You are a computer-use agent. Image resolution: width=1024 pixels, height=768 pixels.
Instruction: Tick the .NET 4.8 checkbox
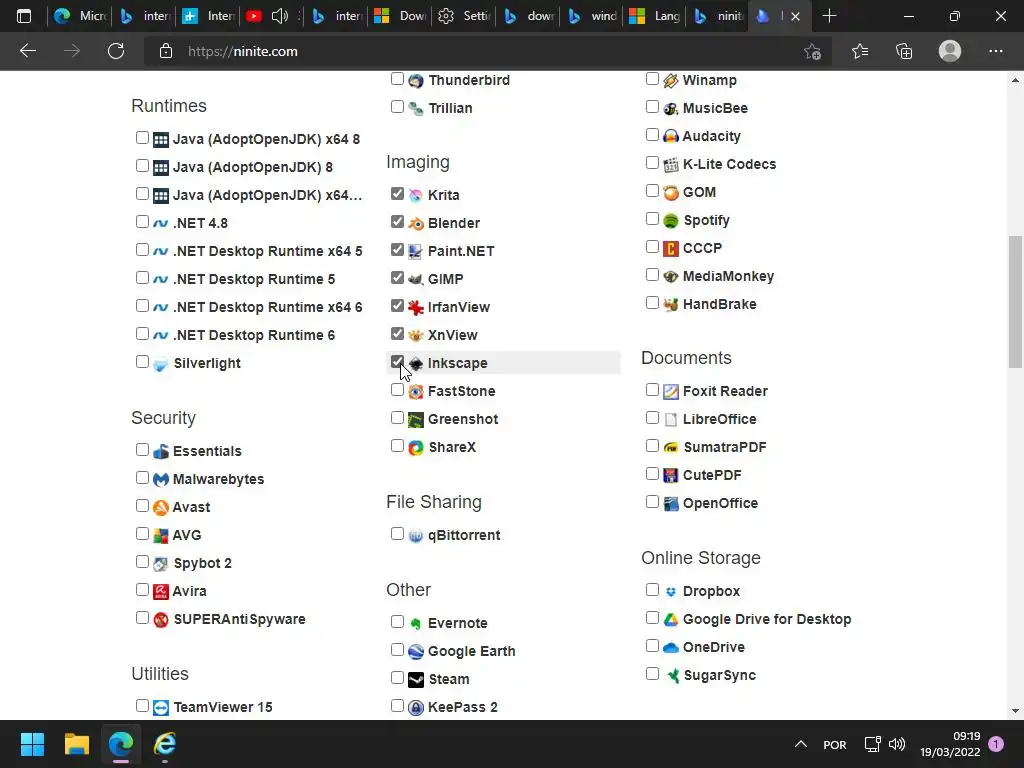point(142,221)
